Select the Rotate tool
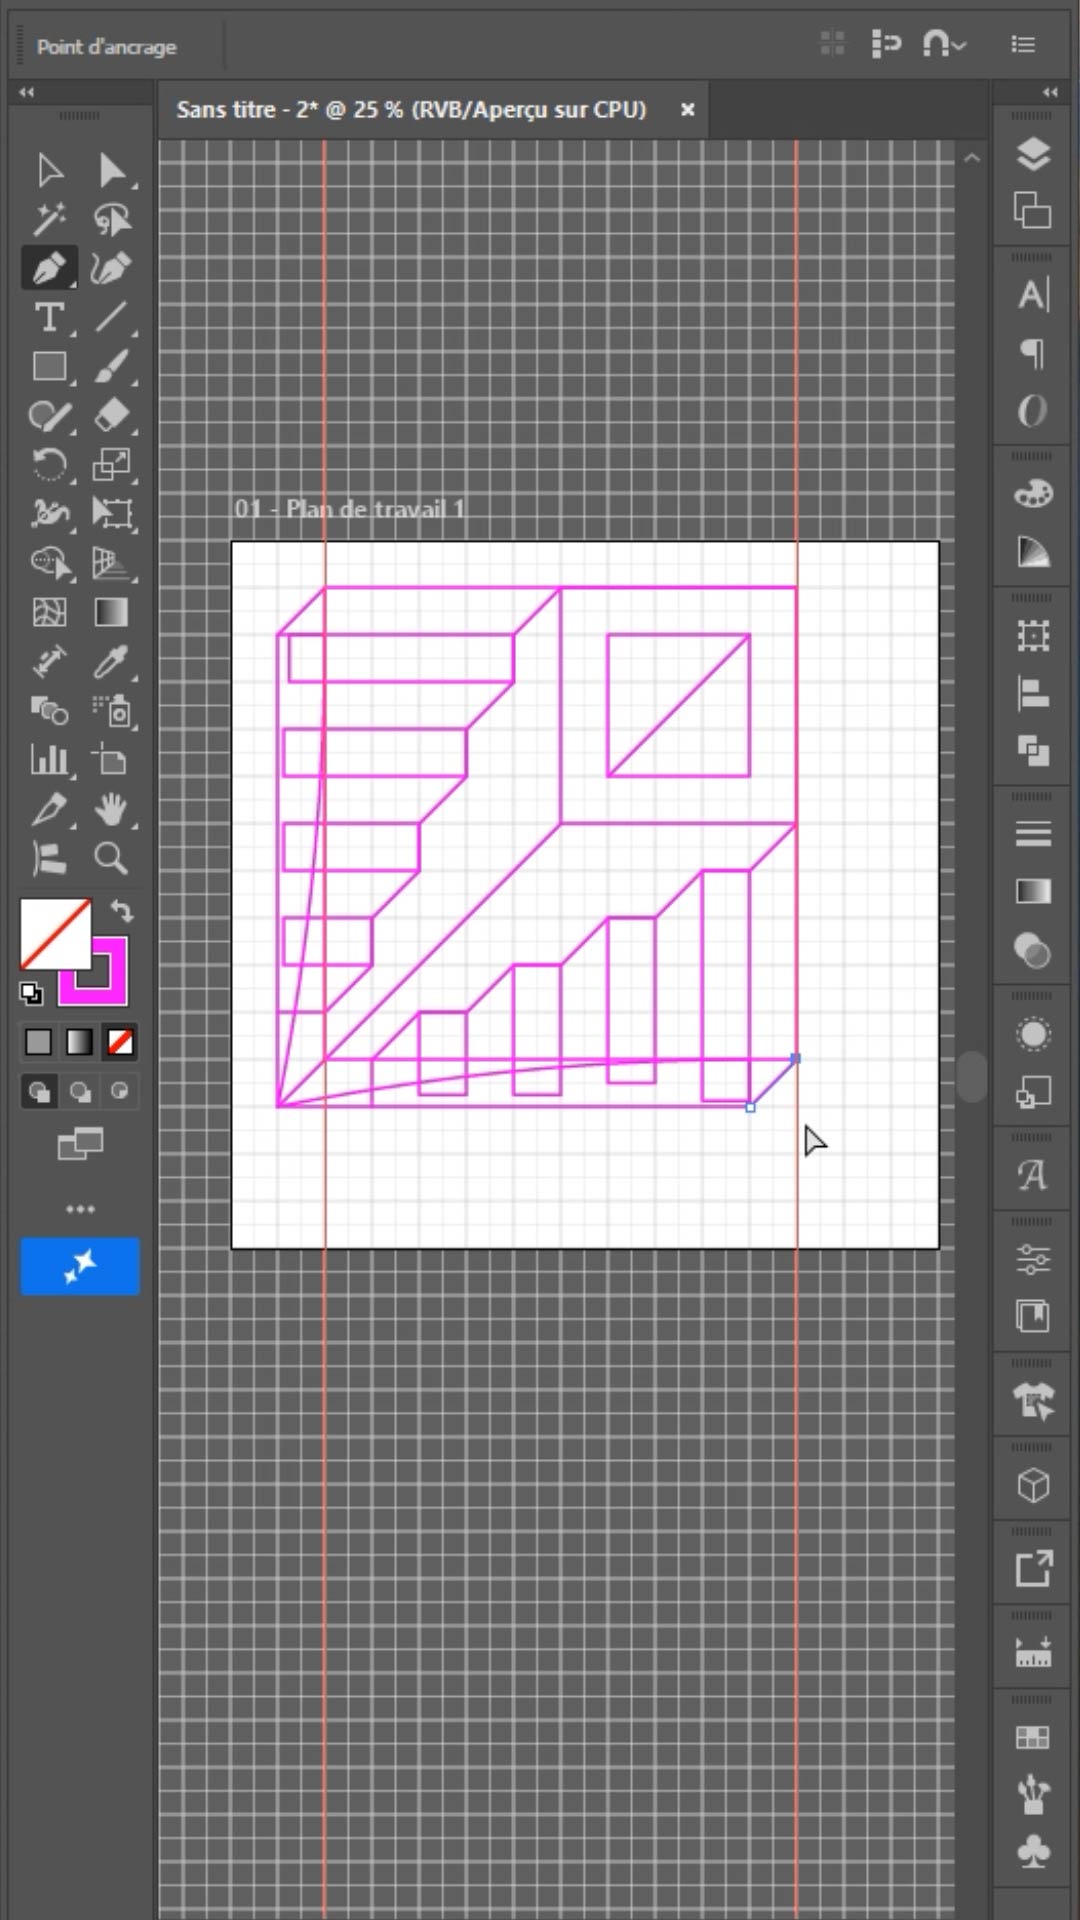Image resolution: width=1080 pixels, height=1920 pixels. click(49, 464)
